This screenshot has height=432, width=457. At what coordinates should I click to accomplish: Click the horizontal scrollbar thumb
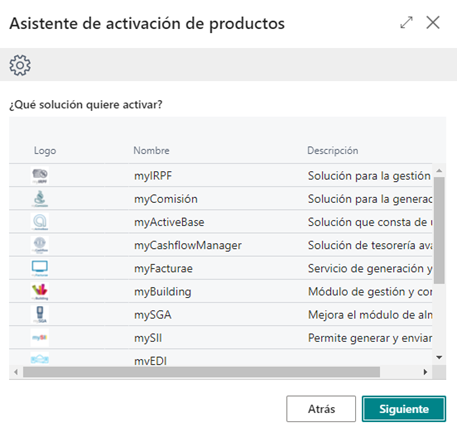[x=201, y=372]
